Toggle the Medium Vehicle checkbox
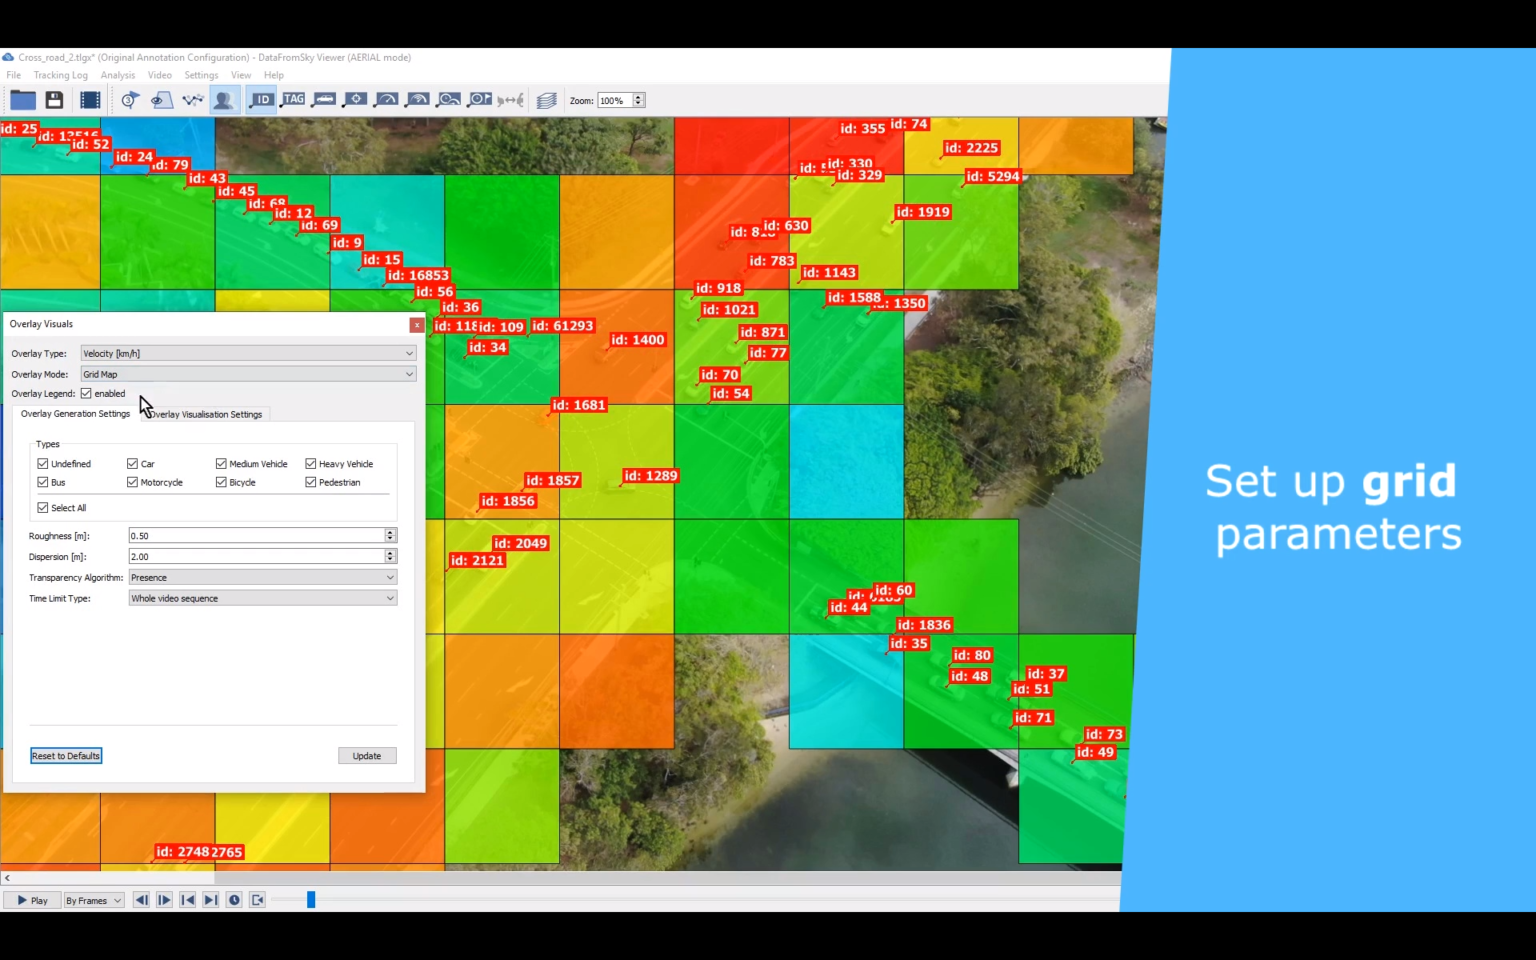1536x960 pixels. coord(221,464)
